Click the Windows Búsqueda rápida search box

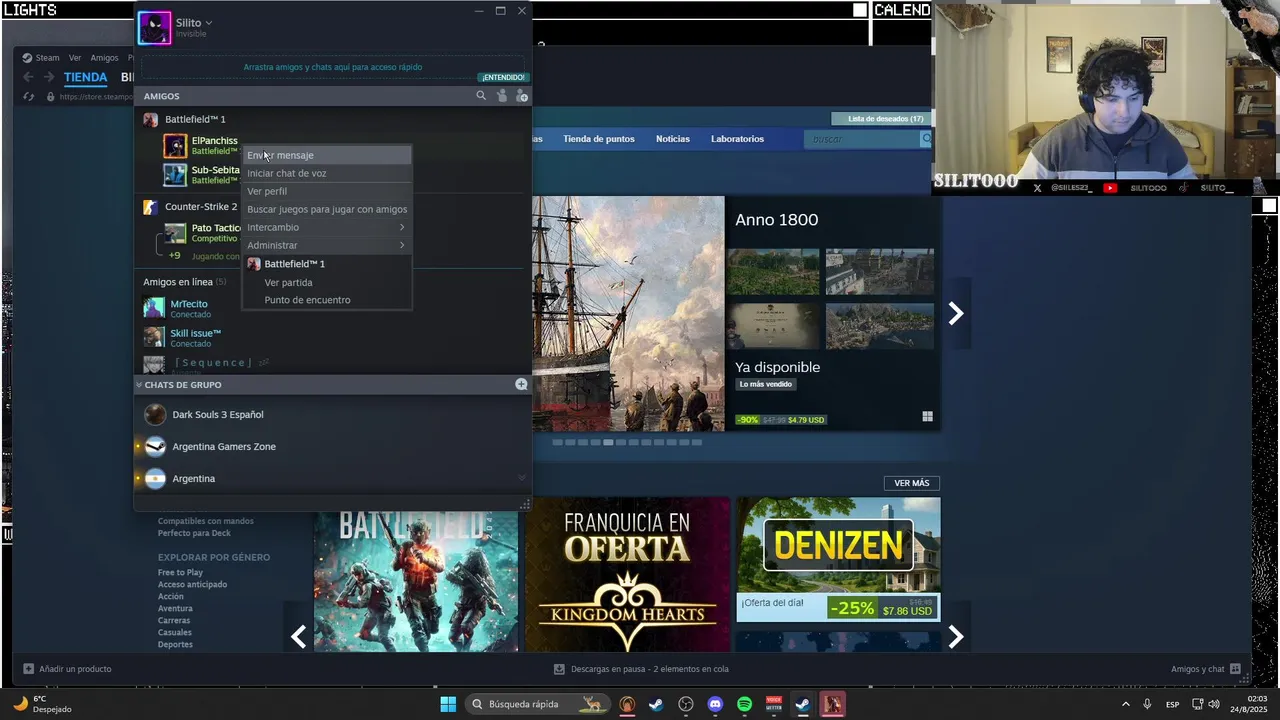click(538, 704)
